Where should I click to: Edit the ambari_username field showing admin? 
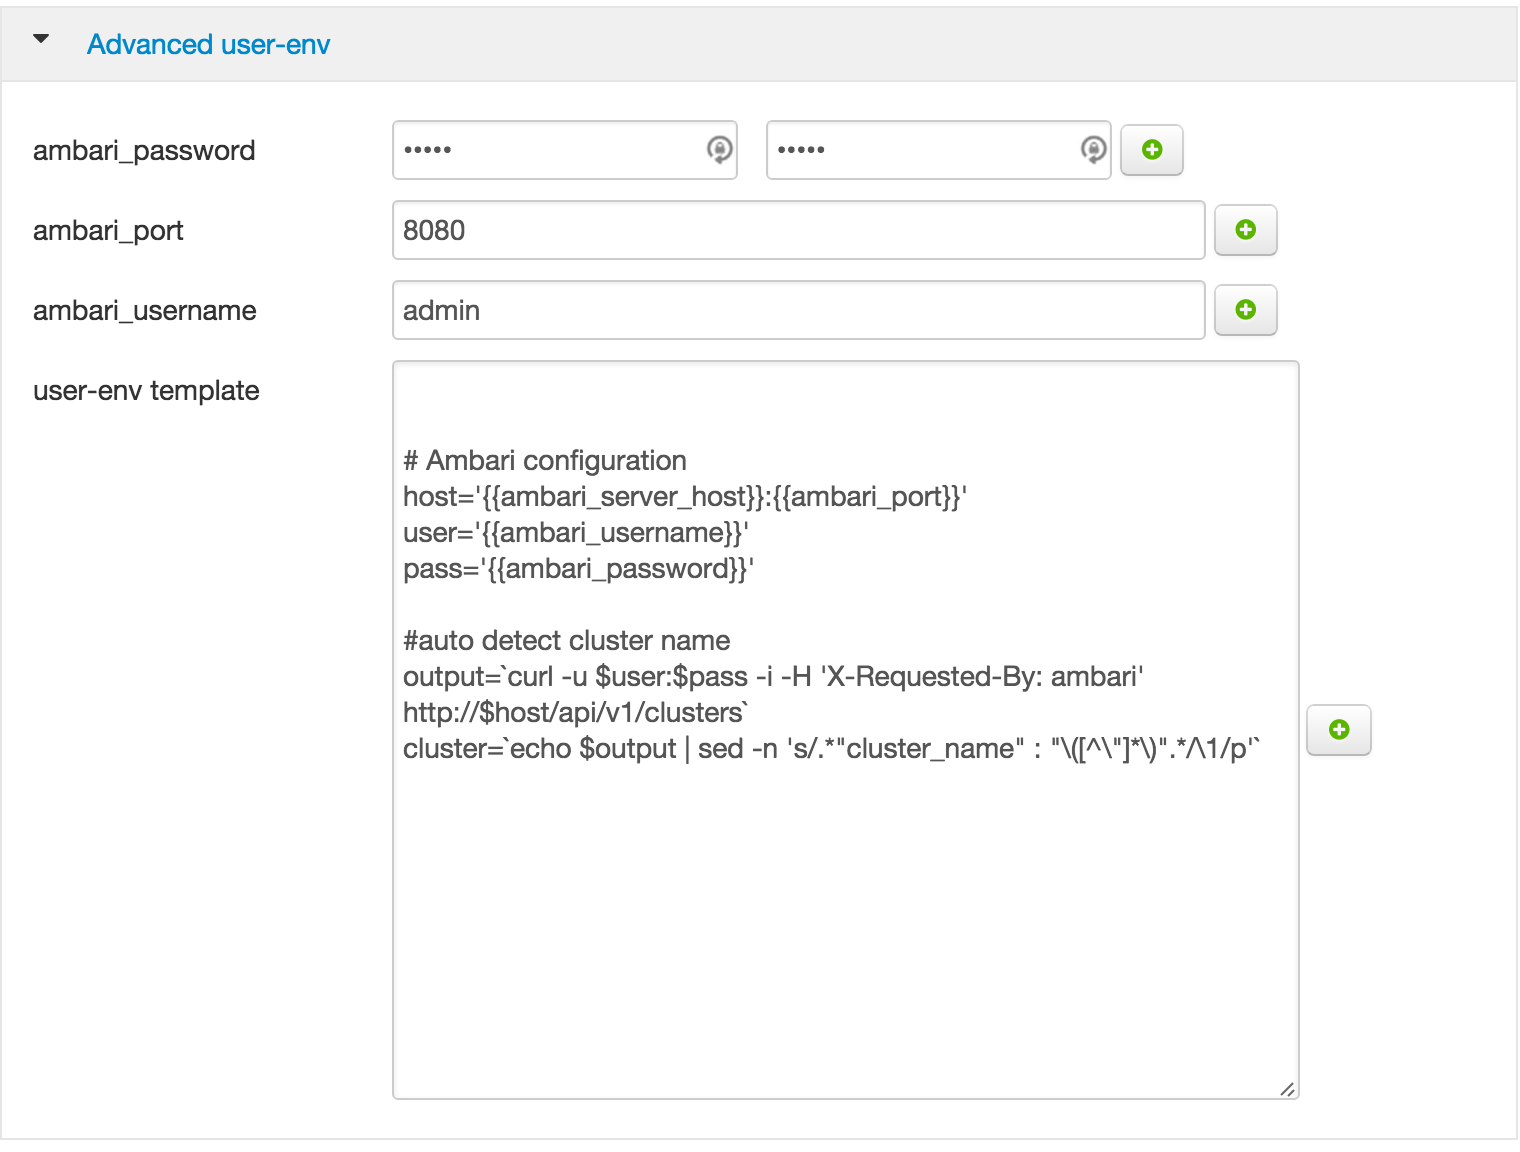tap(799, 310)
